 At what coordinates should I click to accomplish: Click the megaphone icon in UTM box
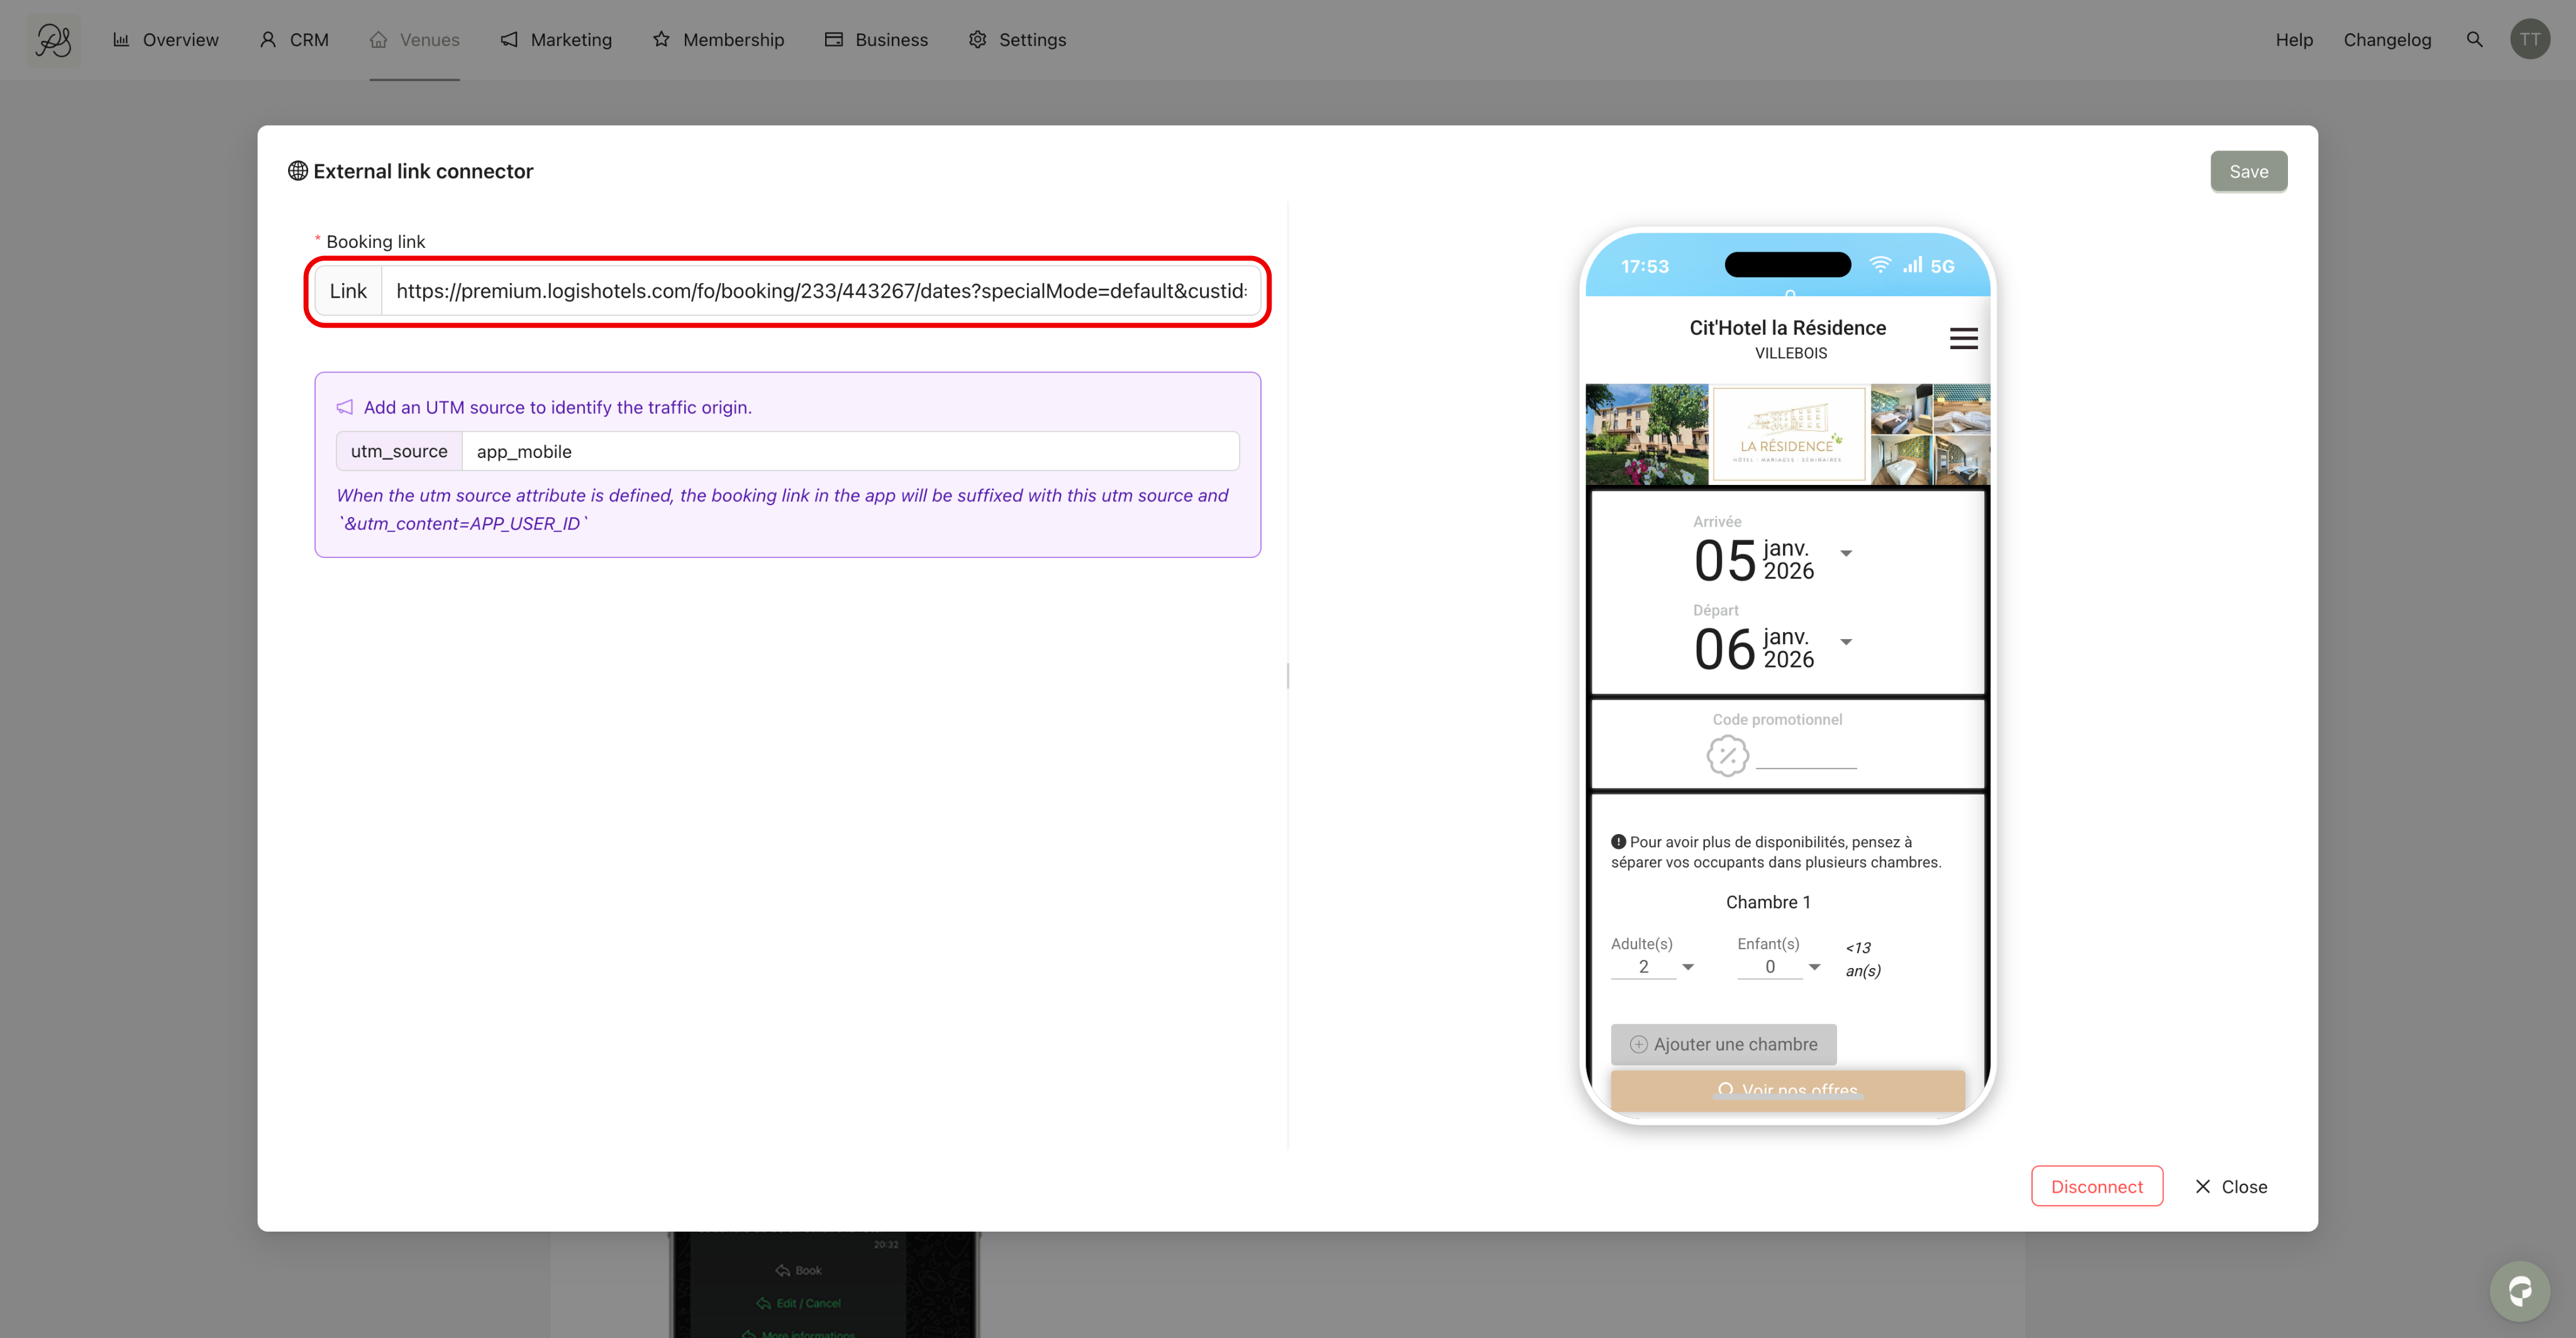coord(345,407)
